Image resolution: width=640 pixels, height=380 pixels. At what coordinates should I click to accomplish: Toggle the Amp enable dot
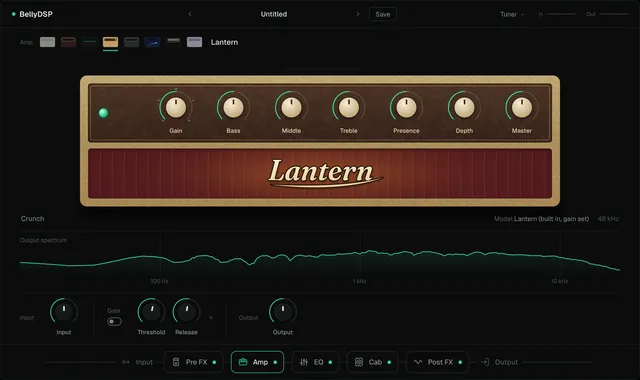click(x=275, y=362)
